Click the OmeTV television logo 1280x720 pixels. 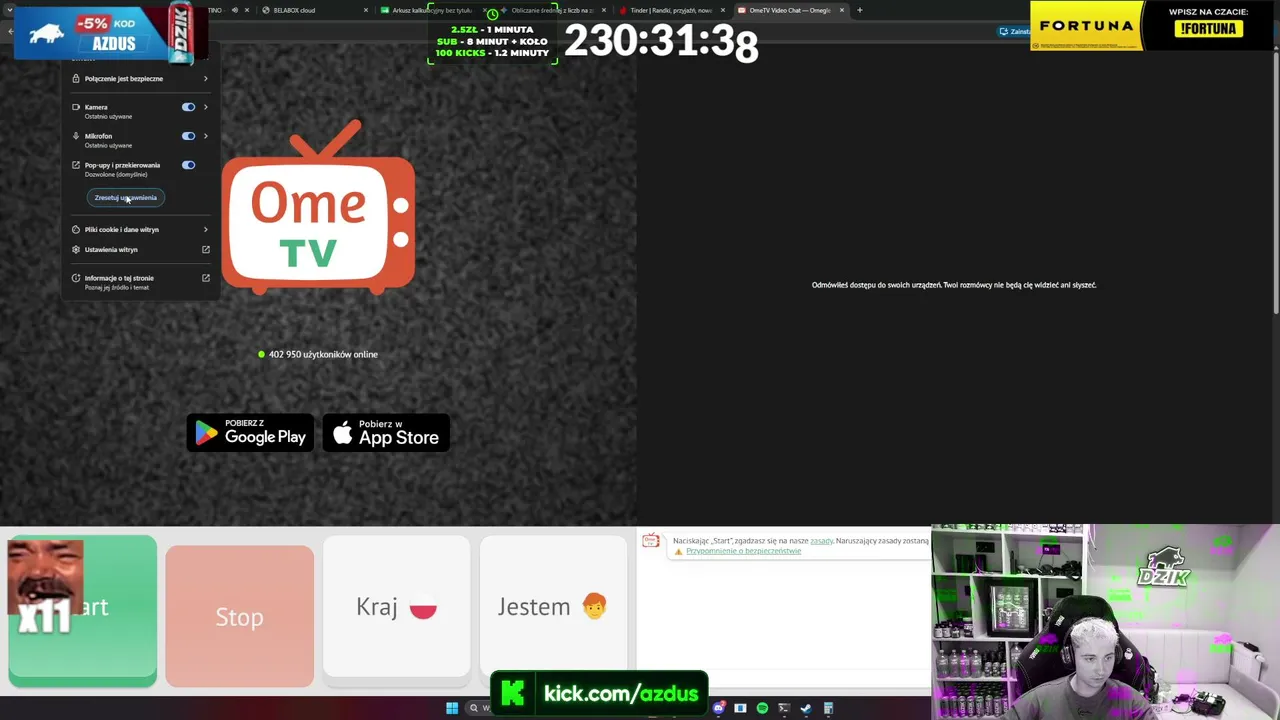(318, 207)
